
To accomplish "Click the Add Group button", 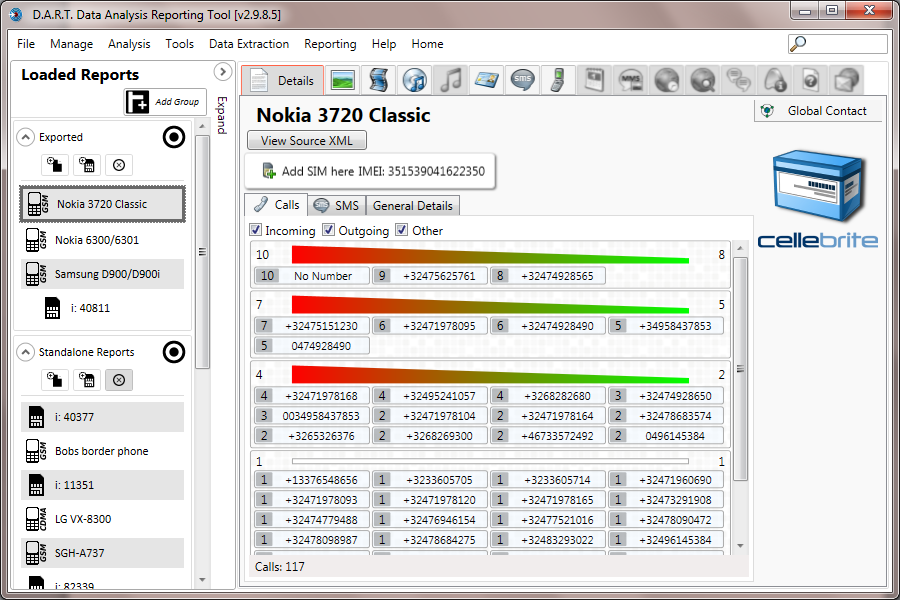I will point(165,102).
